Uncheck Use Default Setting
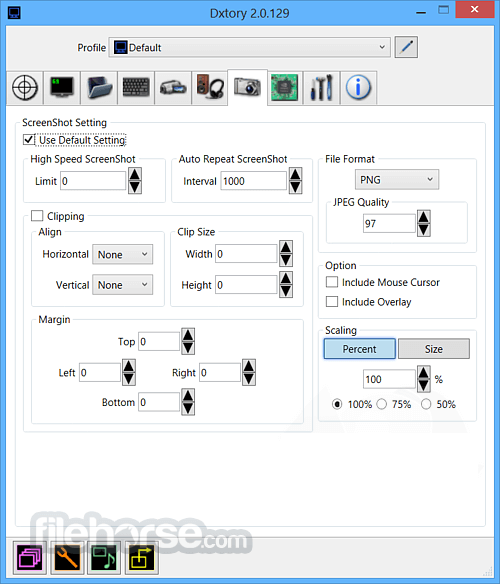Image resolution: width=500 pixels, height=584 pixels. pos(29,140)
